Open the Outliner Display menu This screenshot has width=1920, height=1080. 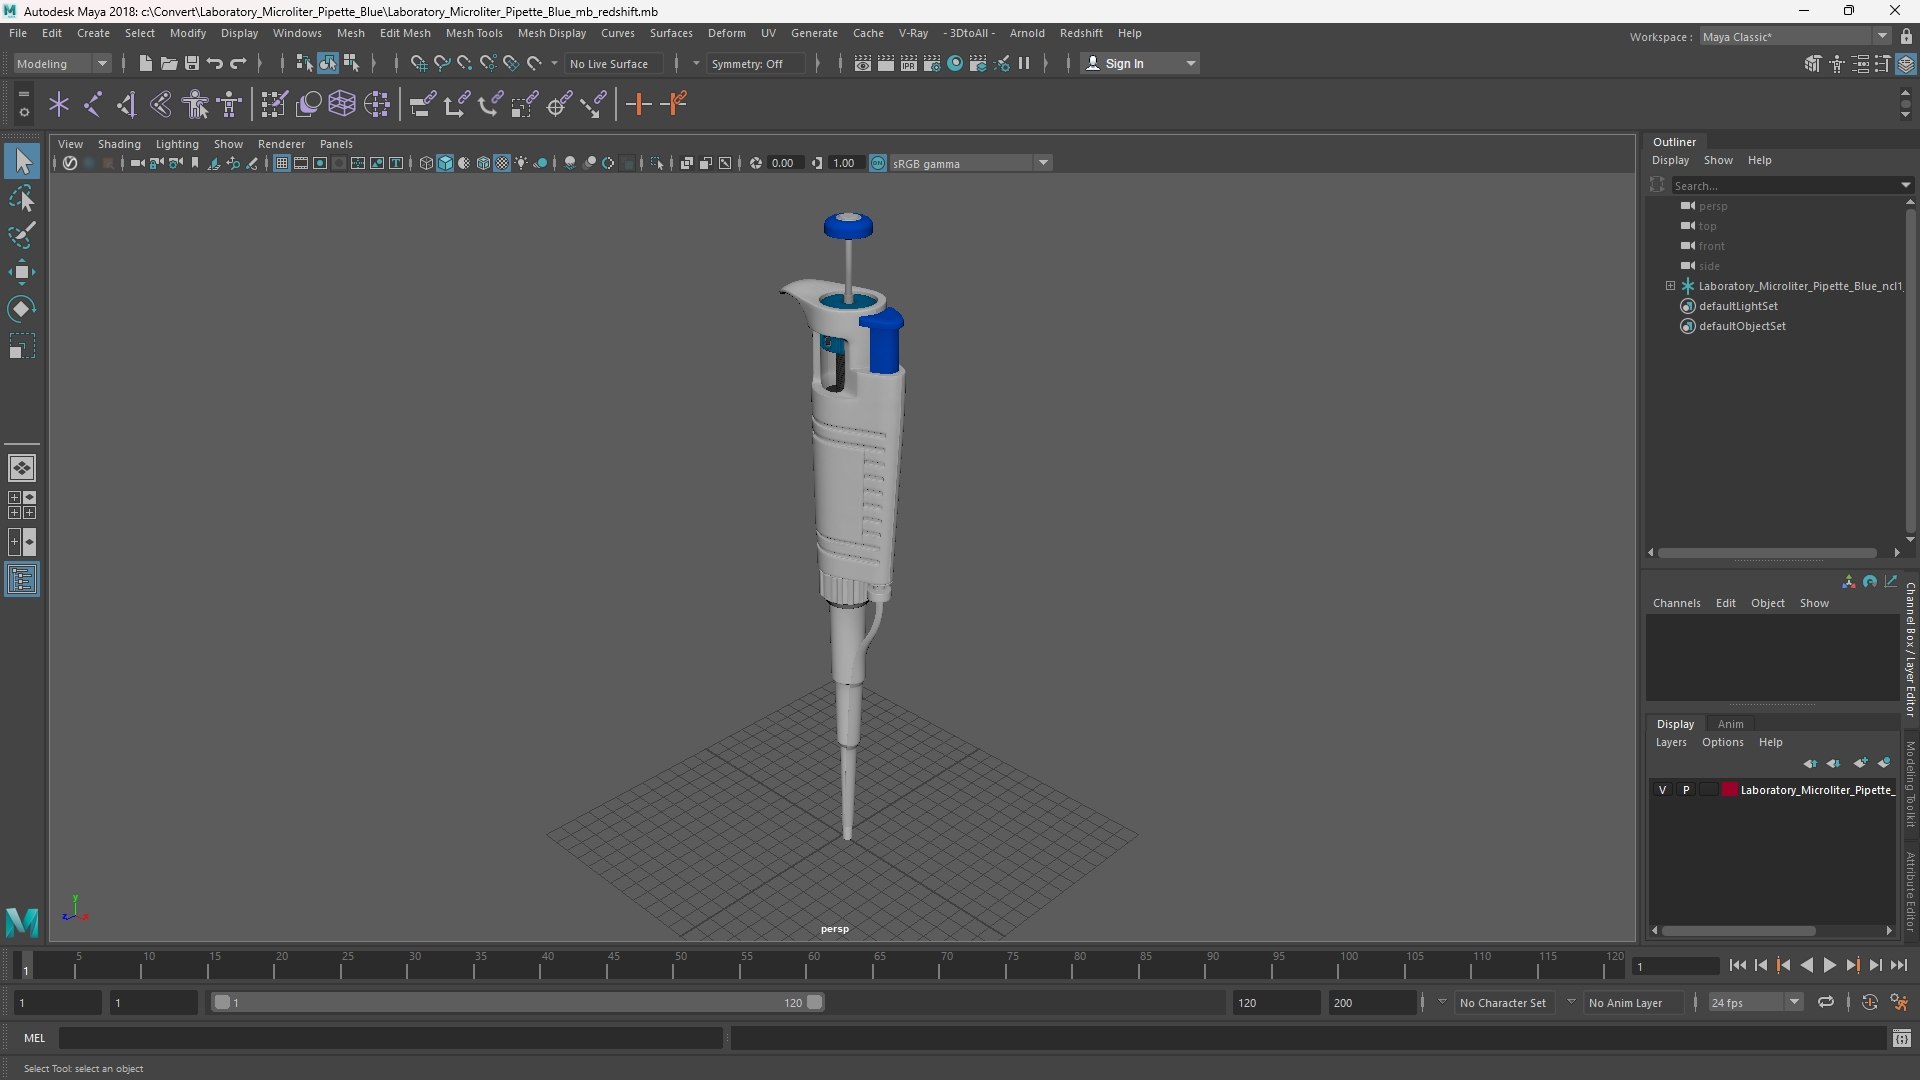click(x=1670, y=160)
